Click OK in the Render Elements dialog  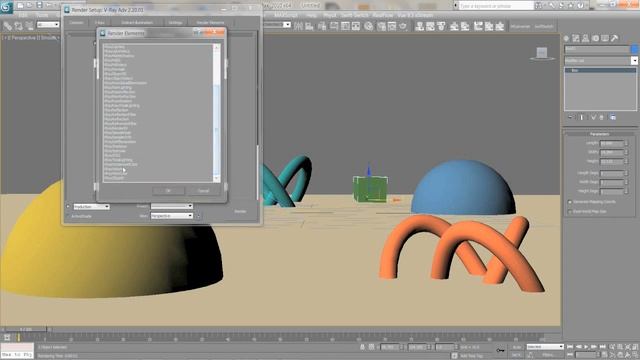168,191
